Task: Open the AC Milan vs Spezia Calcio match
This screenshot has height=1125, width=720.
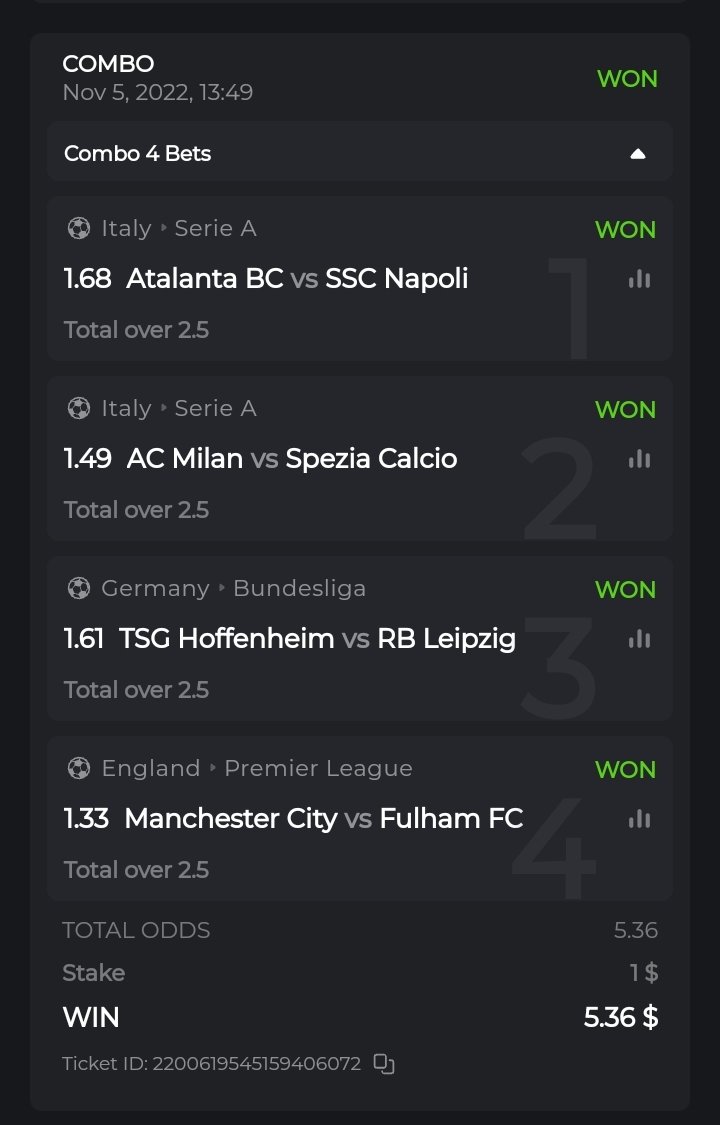Action: pos(291,458)
